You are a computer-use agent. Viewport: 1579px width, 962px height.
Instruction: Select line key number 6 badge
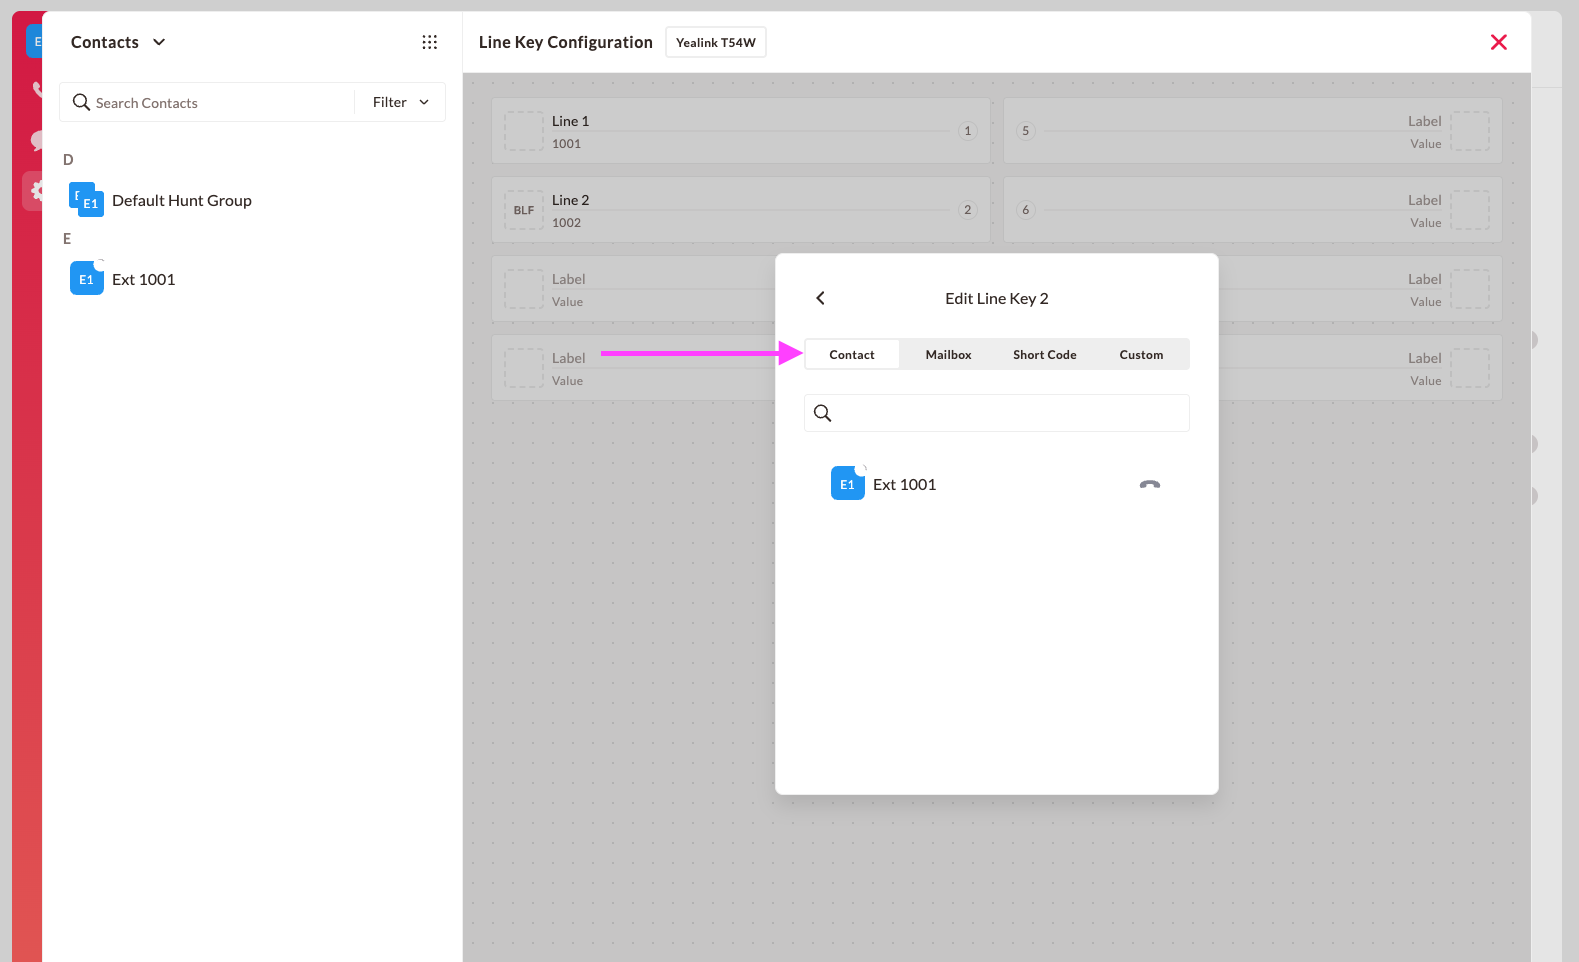[x=1025, y=210]
